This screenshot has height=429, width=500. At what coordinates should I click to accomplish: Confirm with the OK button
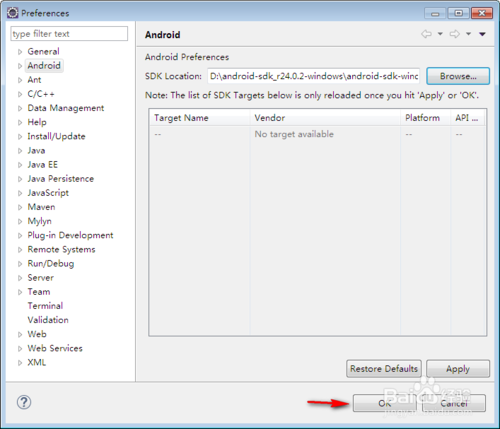click(x=384, y=403)
